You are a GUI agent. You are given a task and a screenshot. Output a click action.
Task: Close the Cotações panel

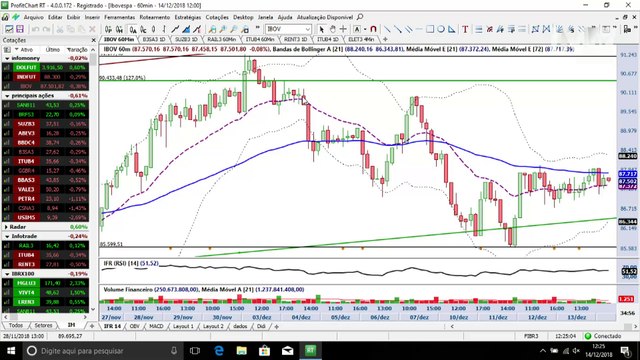(x=93, y=40)
